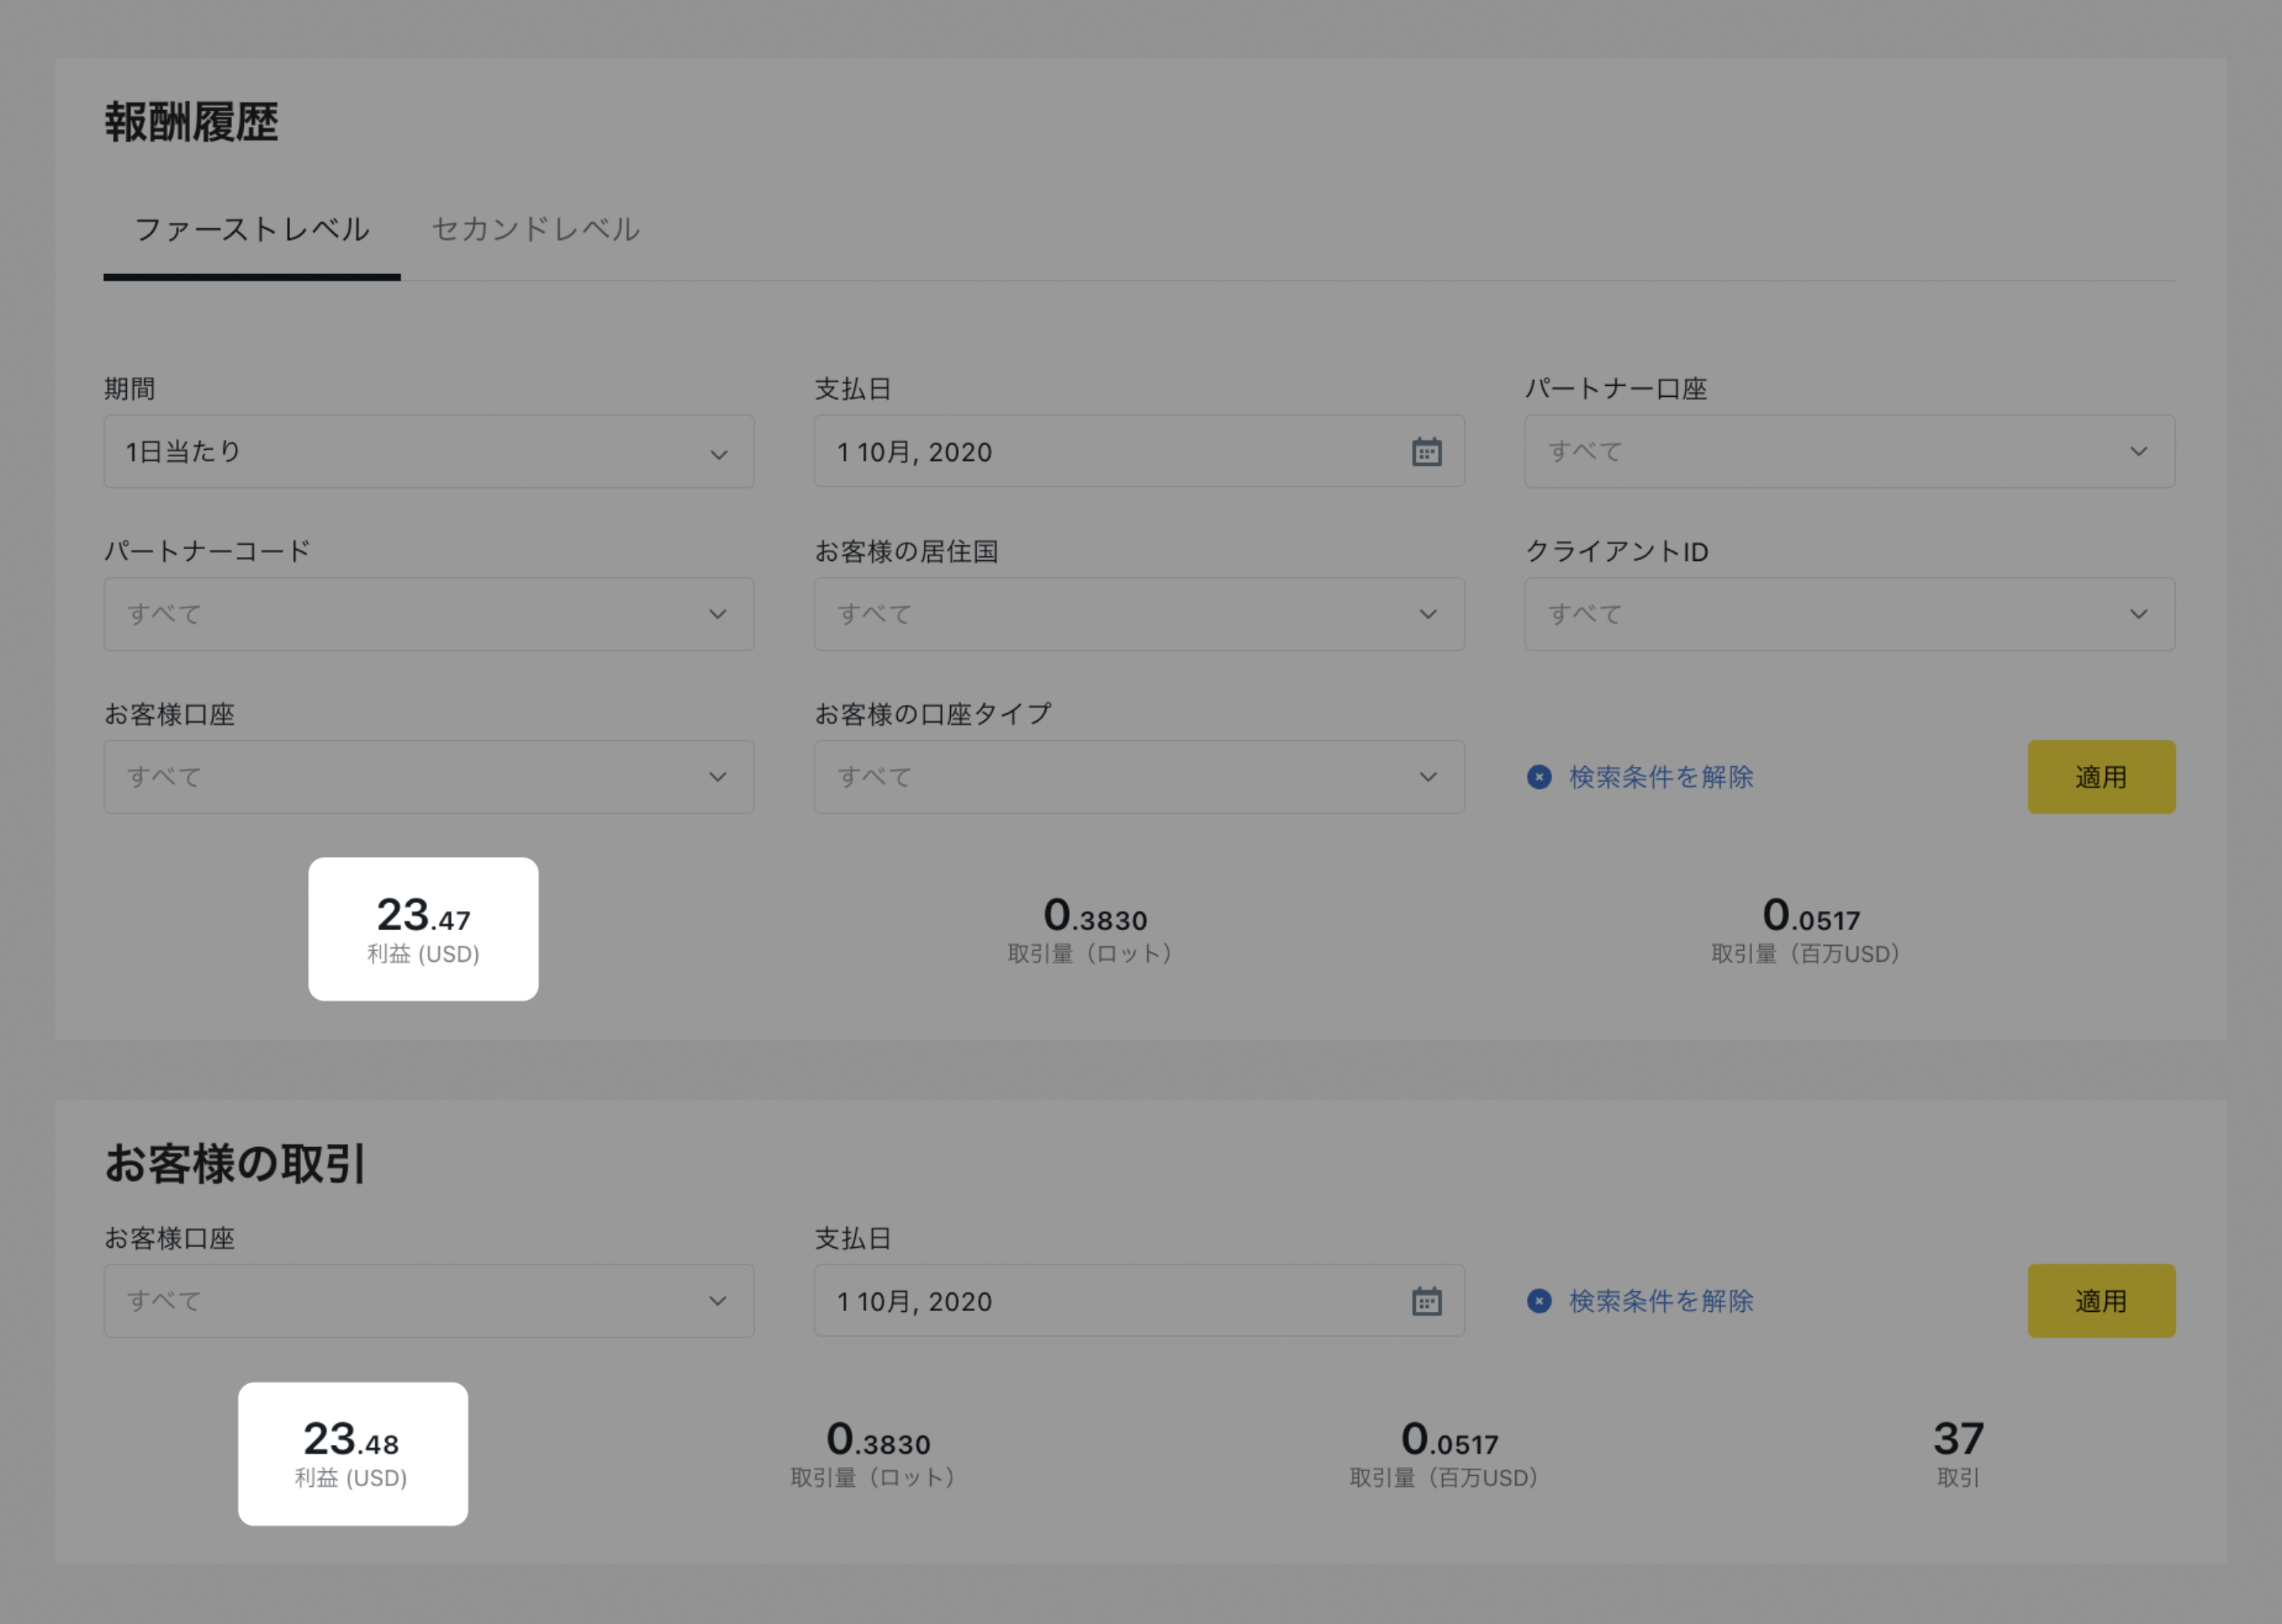Open the お客様の口座タイプ dropdown
2282x1624 pixels.
(x=1138, y=777)
